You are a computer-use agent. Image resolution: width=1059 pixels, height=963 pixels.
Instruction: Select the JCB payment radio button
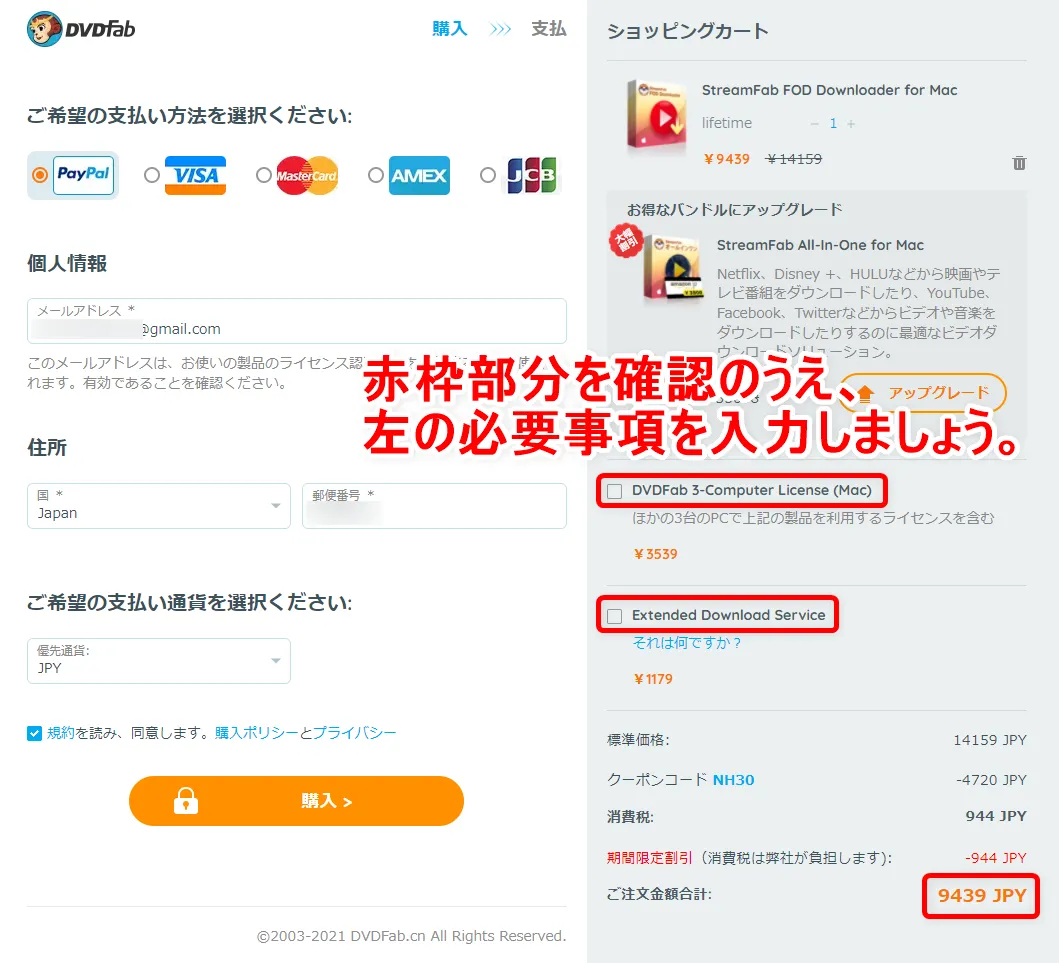pos(488,176)
